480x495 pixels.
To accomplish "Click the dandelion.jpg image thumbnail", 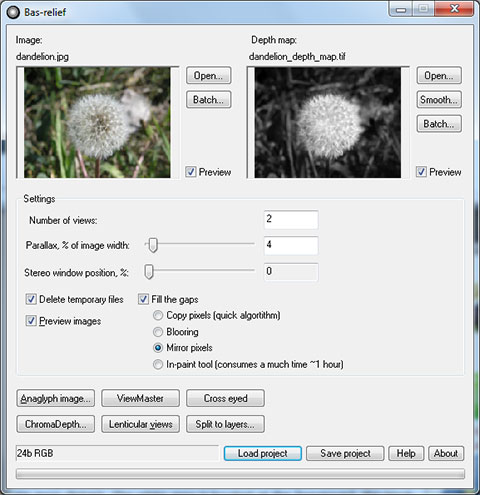I will (97, 122).
